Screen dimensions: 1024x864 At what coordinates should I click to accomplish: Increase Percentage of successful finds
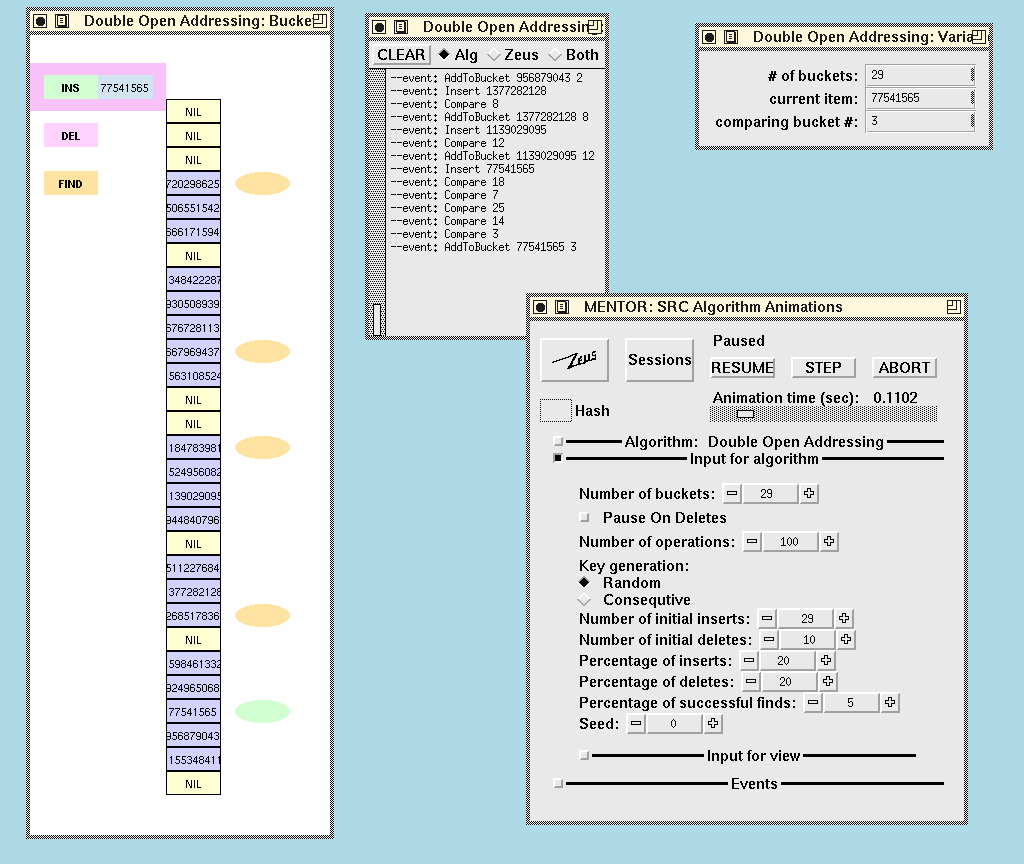click(889, 703)
